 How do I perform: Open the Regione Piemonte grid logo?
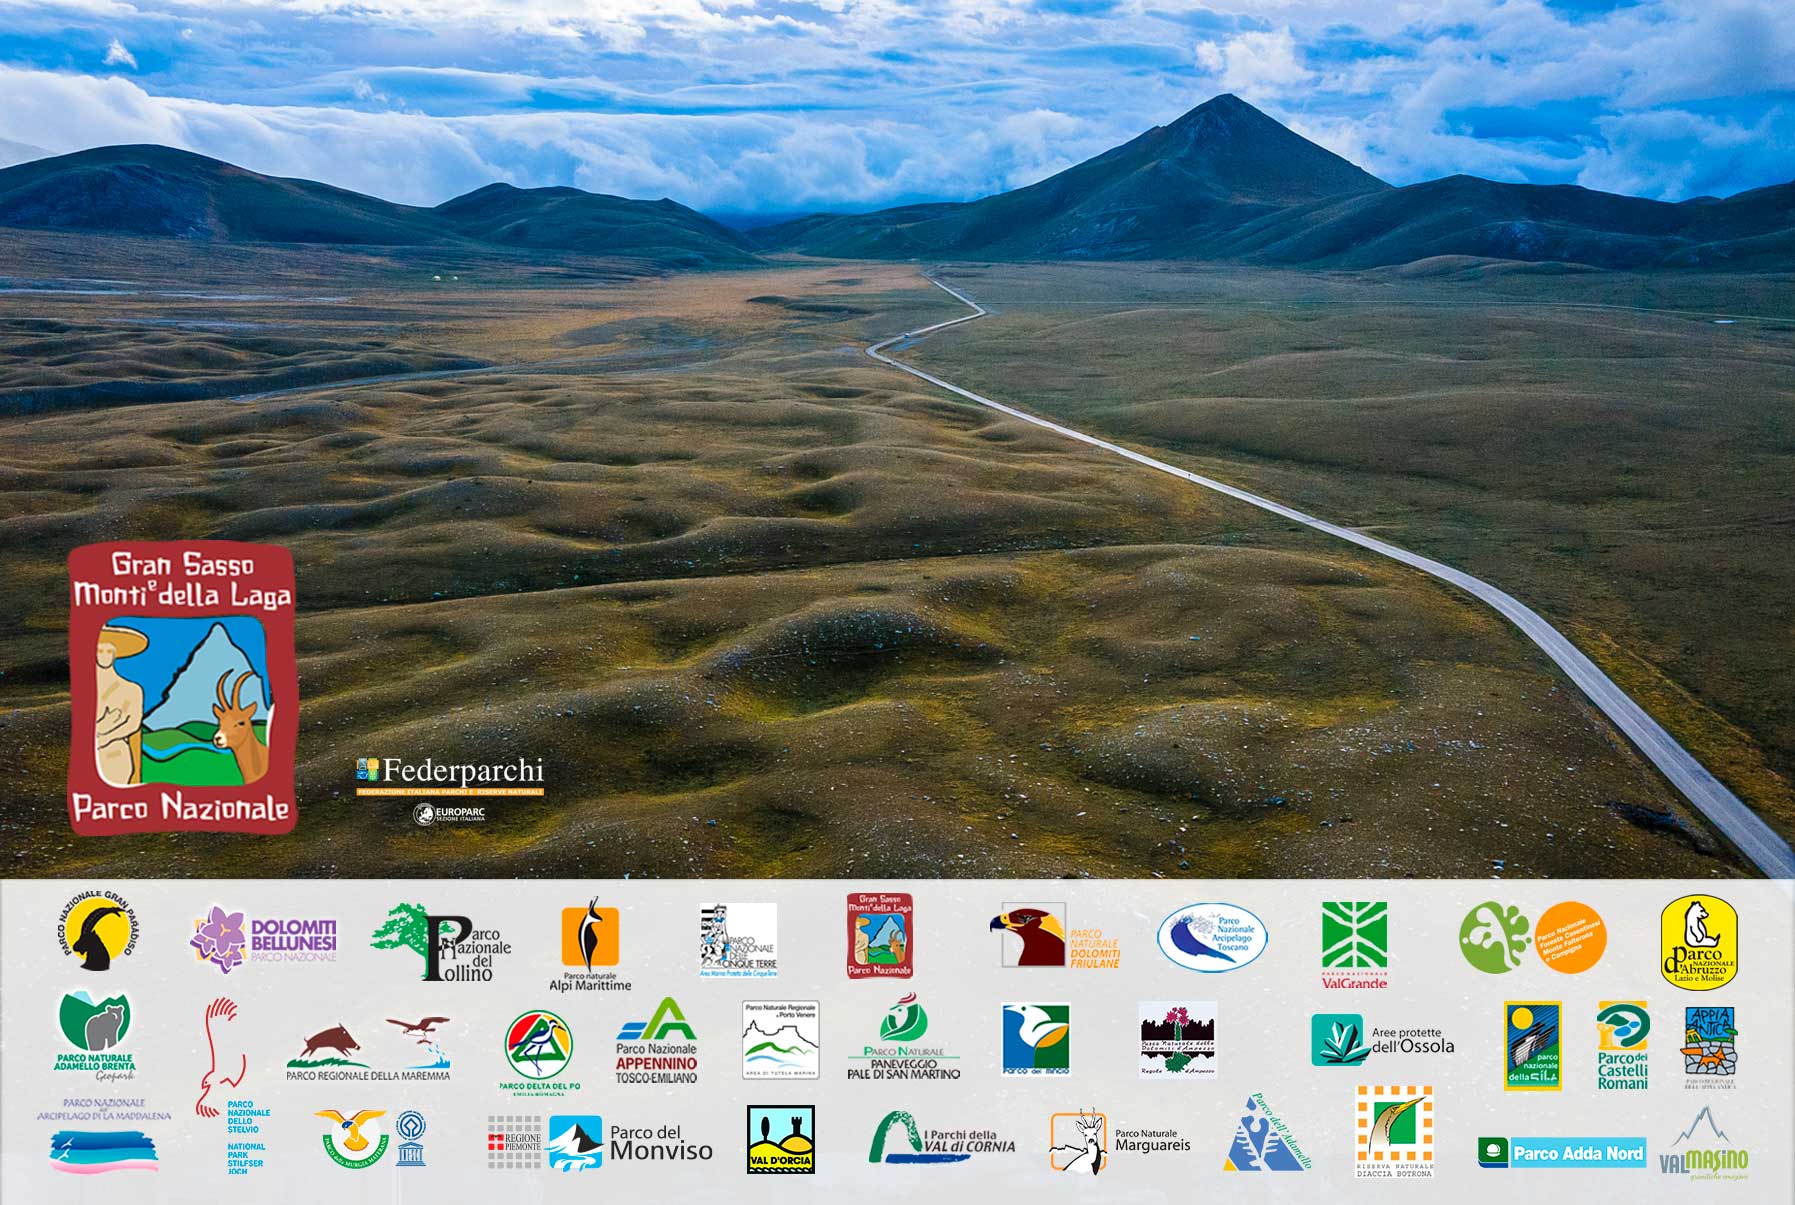pyautogui.click(x=514, y=1142)
